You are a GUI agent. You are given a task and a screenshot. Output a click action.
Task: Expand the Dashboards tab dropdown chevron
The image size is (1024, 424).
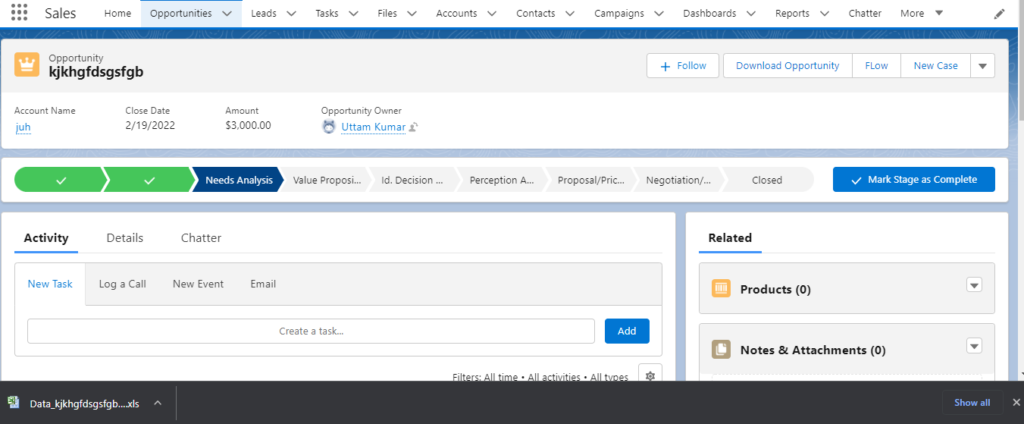point(751,13)
